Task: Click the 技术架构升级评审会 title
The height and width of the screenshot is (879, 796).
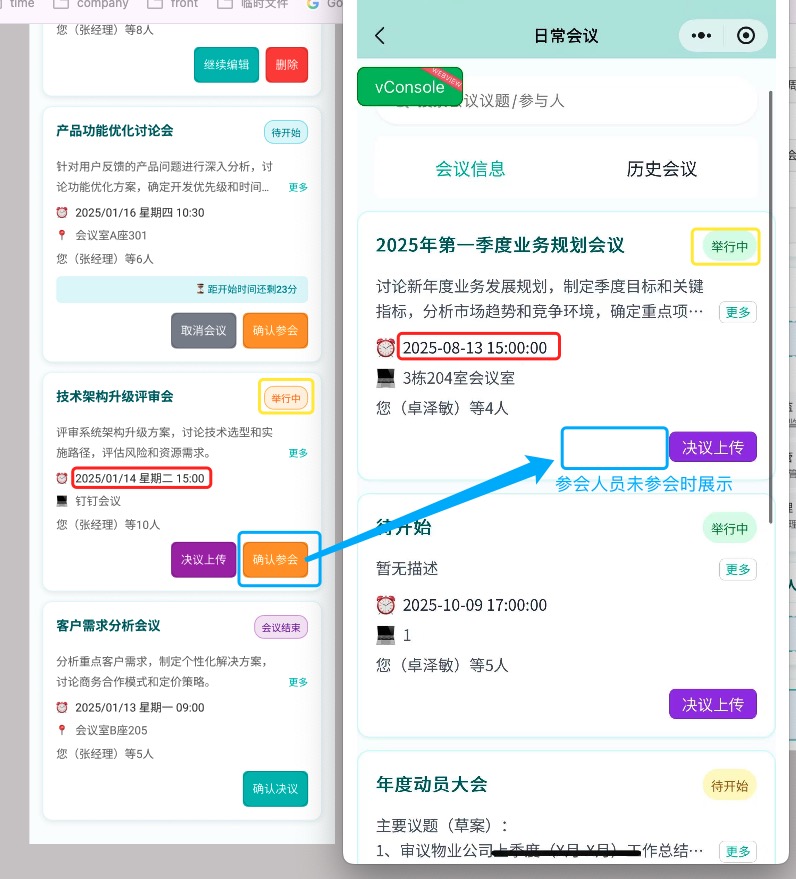Action: pos(115,397)
